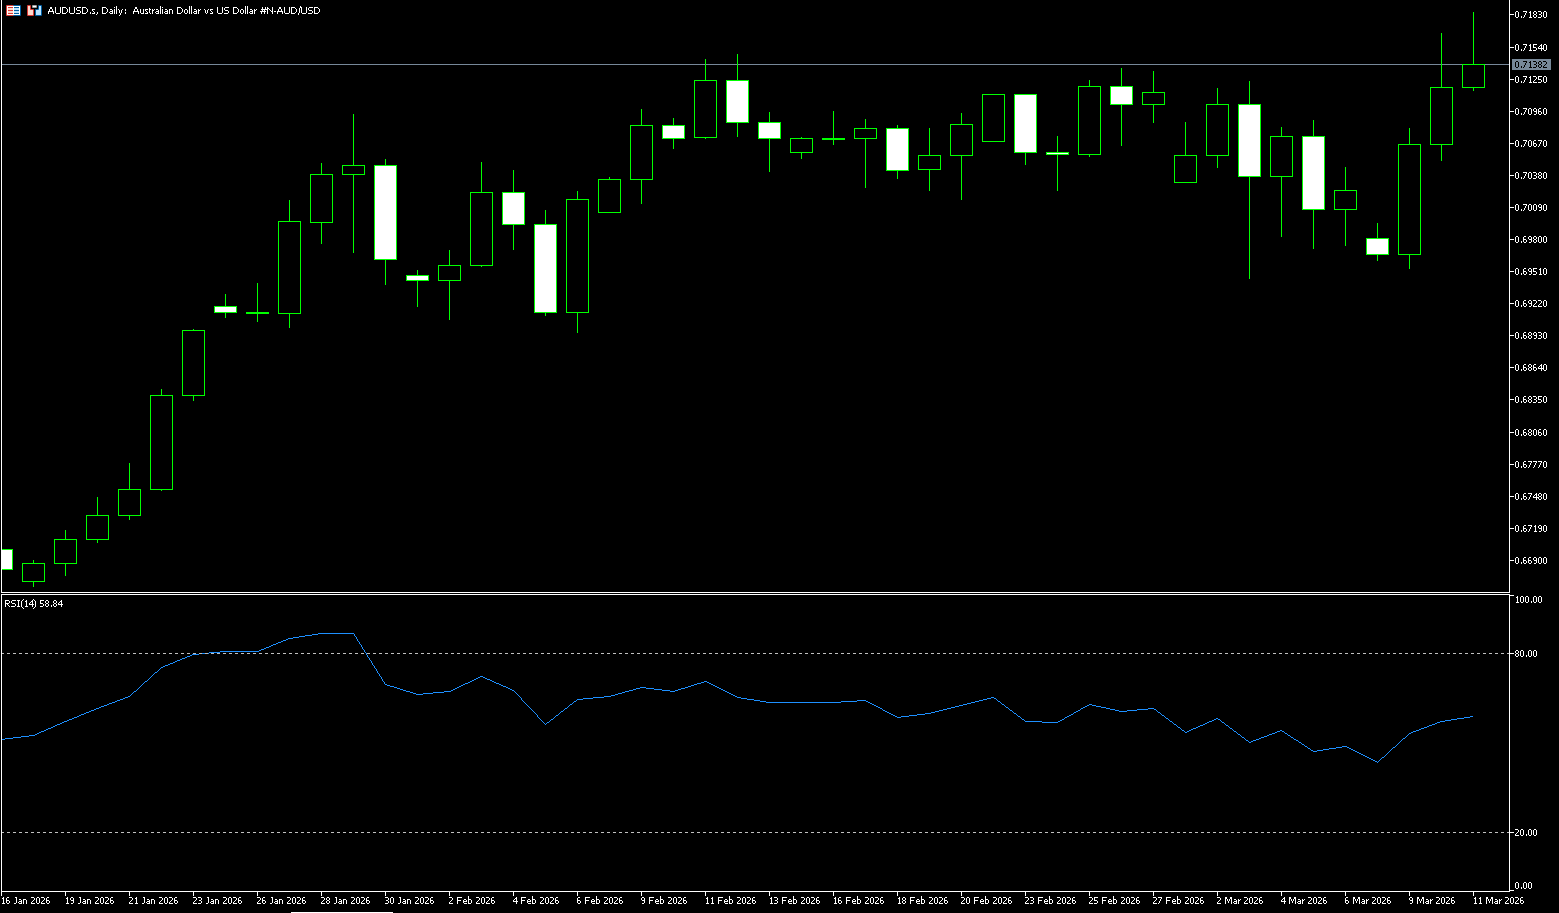
Task: Click the RSI(14) 58.84 indicator label
Action: pos(33,604)
